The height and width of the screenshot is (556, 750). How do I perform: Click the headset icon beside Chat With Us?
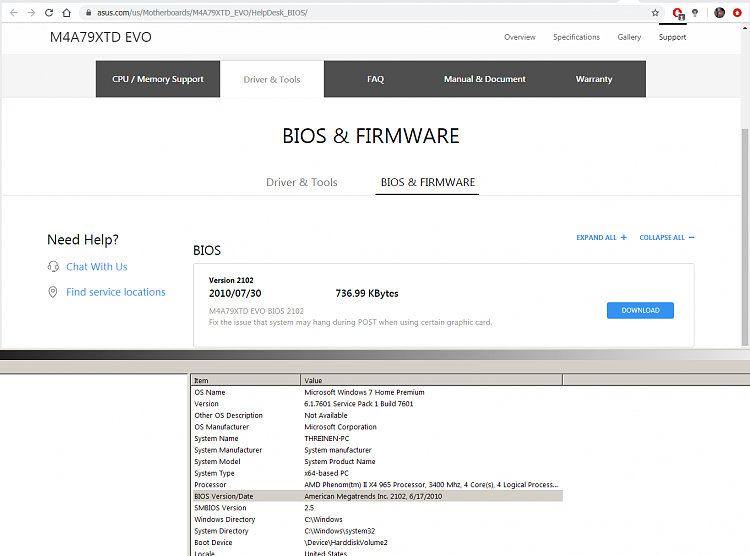click(53, 267)
